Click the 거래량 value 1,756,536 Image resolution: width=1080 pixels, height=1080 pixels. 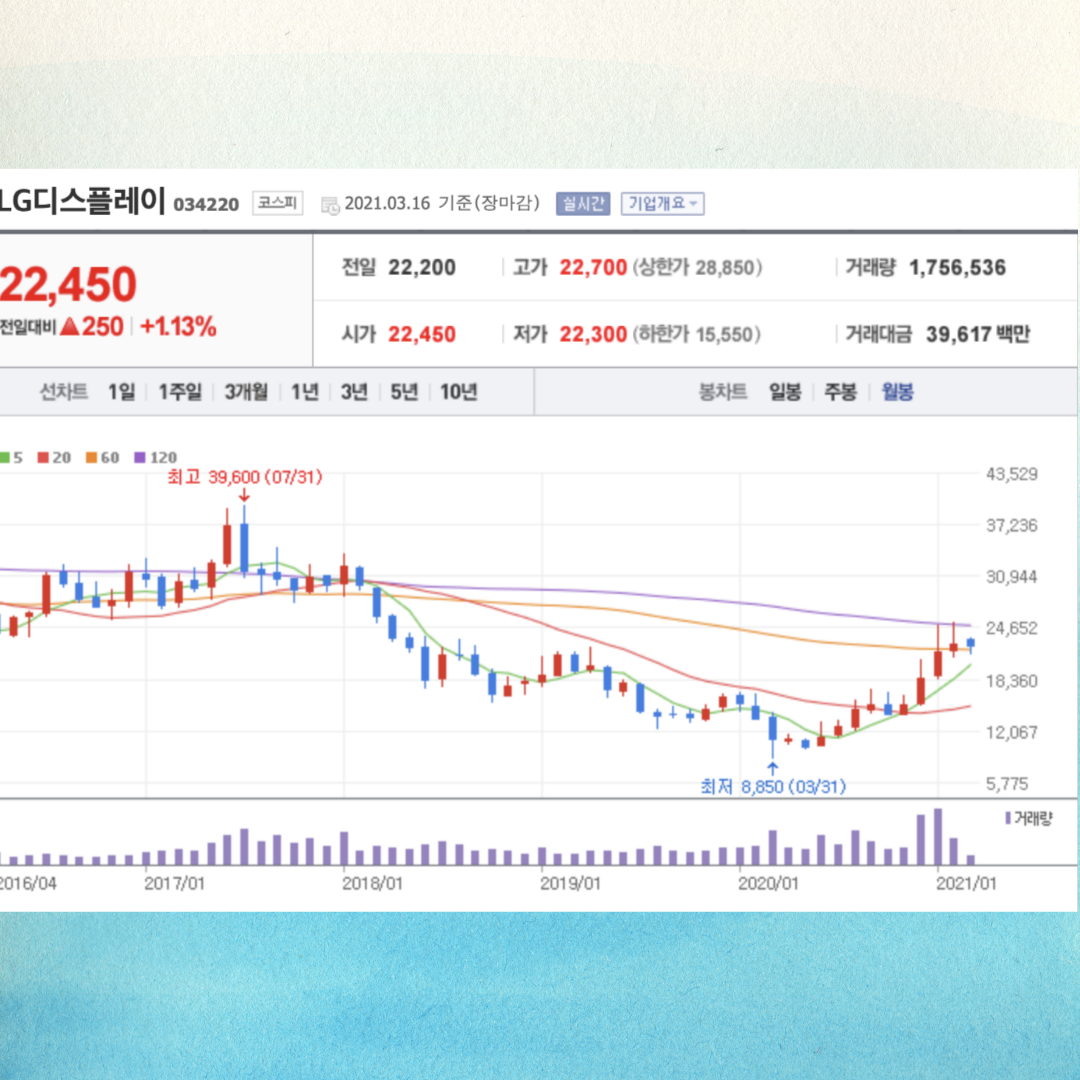[x=957, y=267]
